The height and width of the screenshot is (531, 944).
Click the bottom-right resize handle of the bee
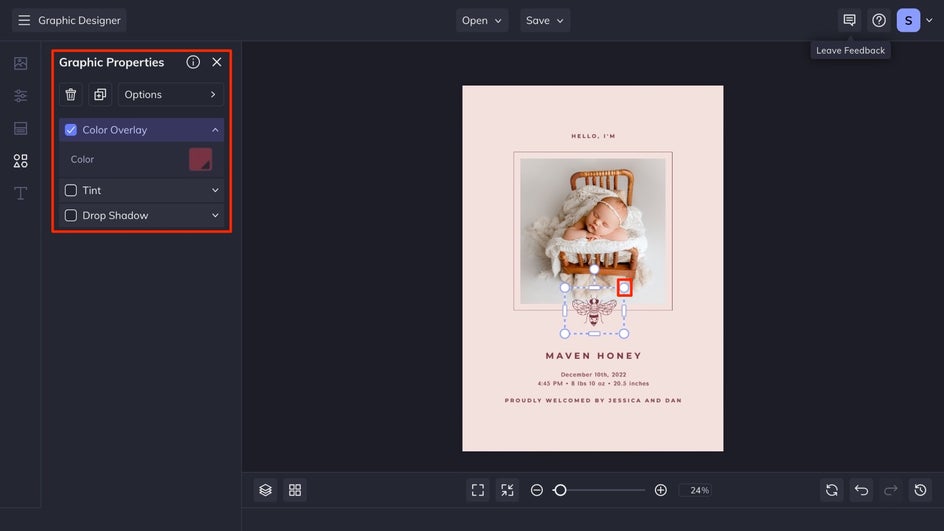pyautogui.click(x=624, y=334)
